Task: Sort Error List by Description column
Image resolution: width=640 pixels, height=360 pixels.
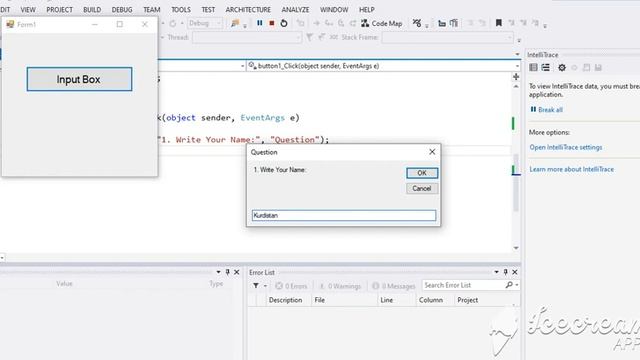Action: click(285, 300)
